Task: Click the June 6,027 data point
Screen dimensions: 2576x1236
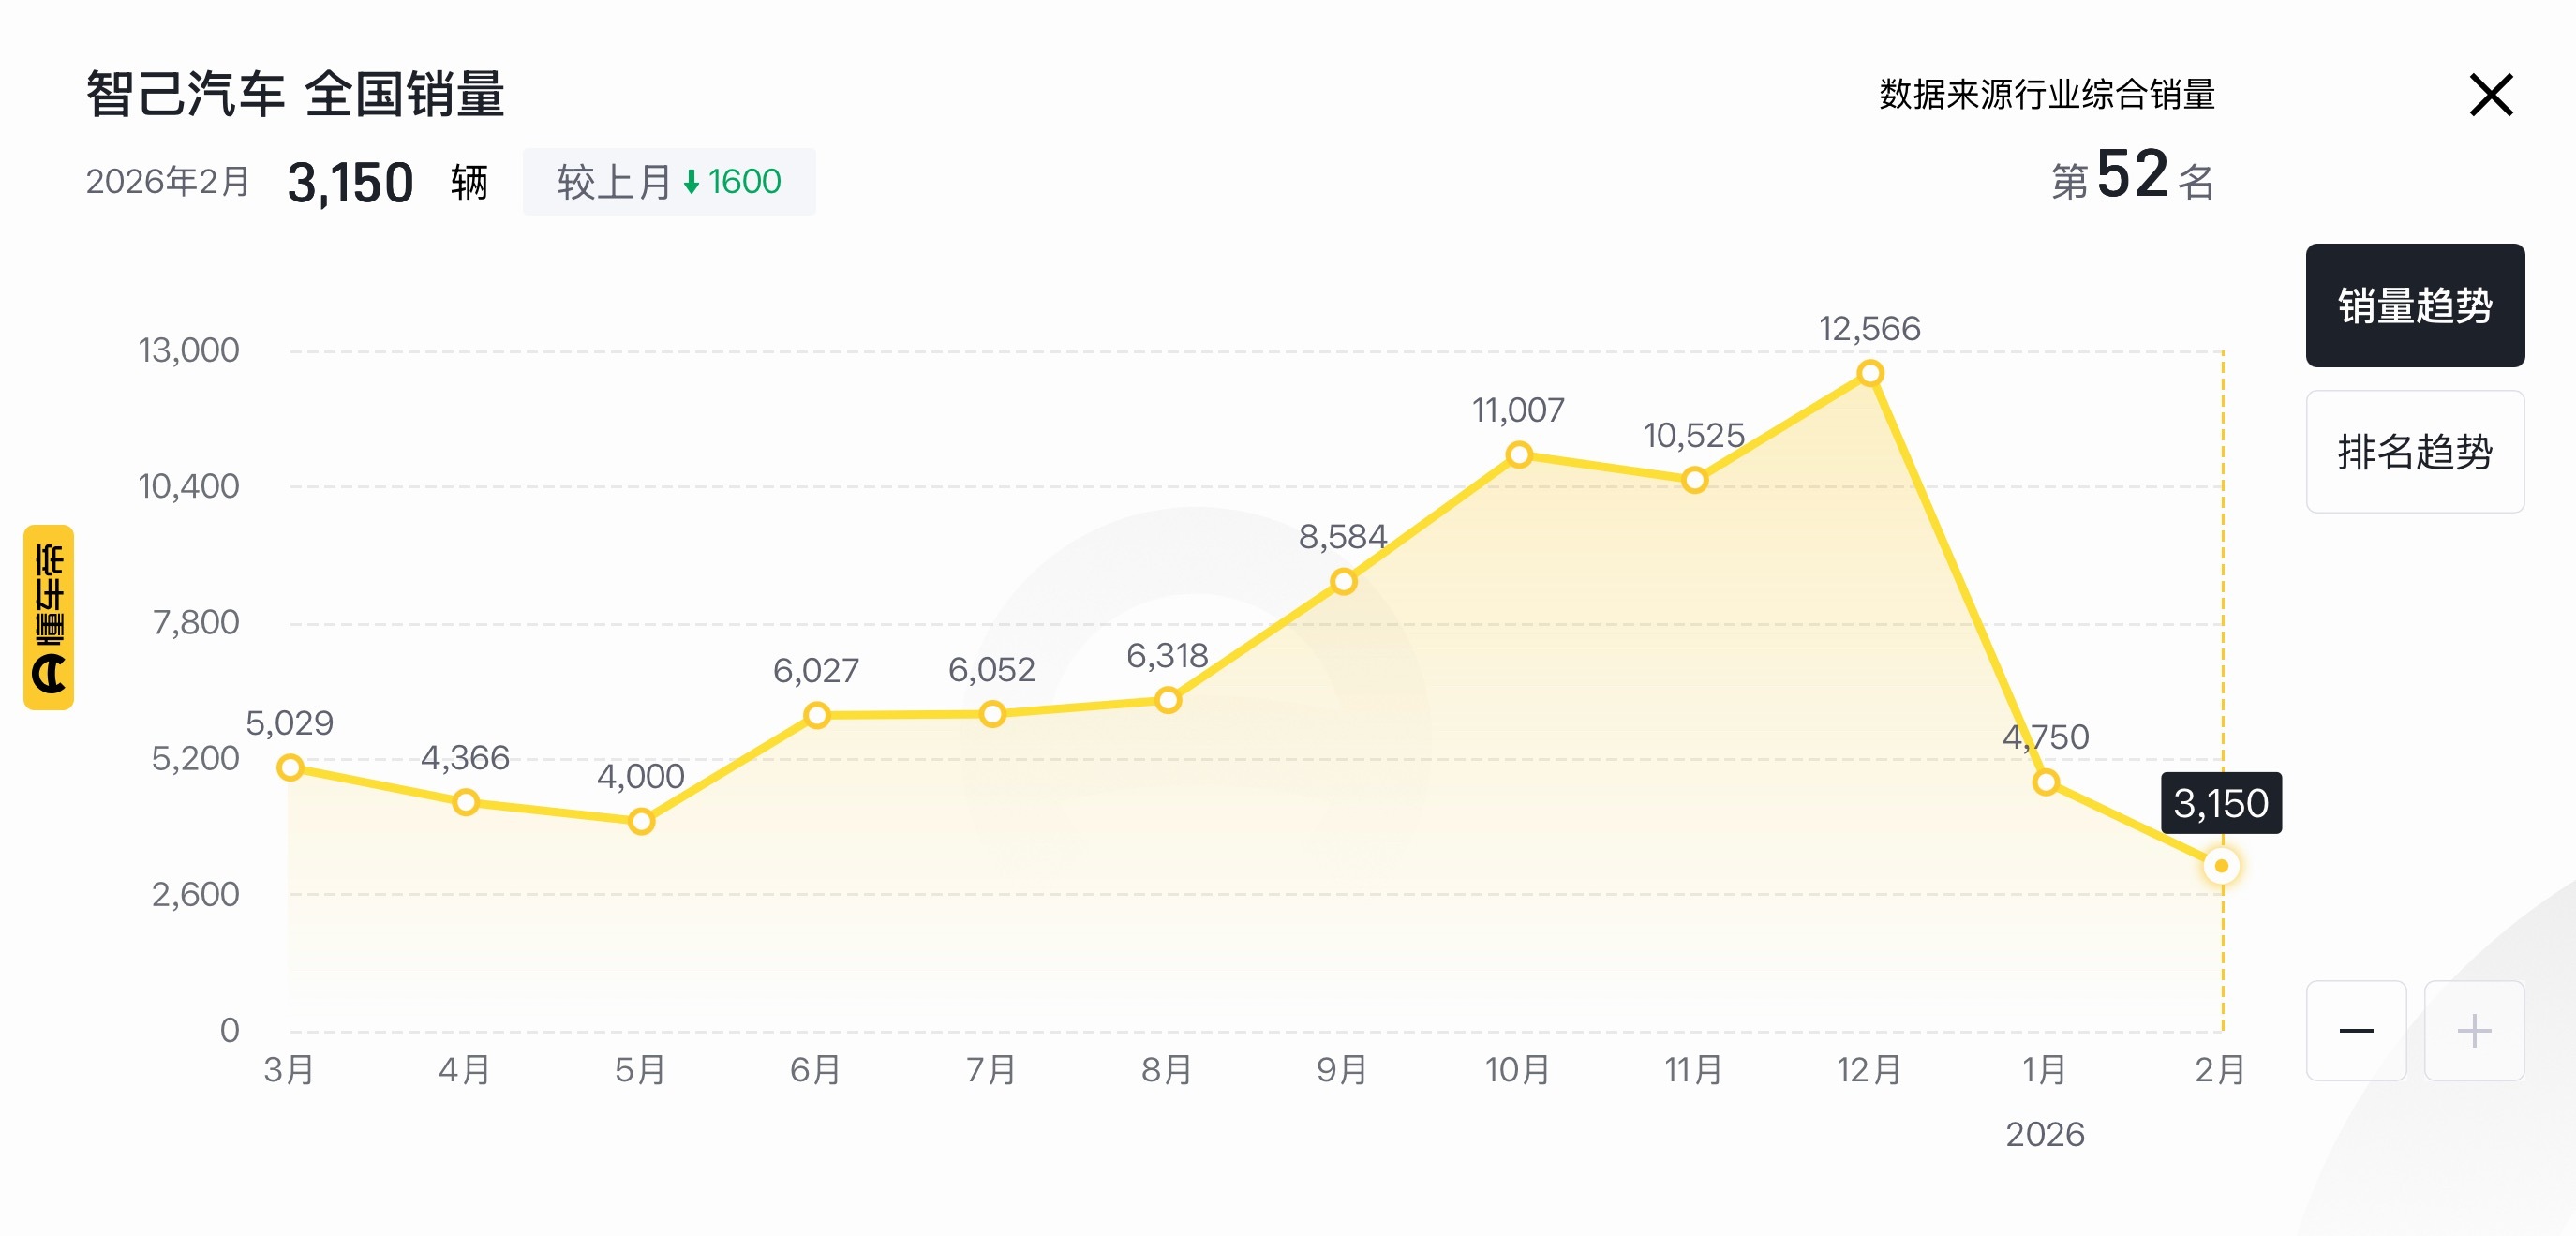Action: tap(817, 716)
